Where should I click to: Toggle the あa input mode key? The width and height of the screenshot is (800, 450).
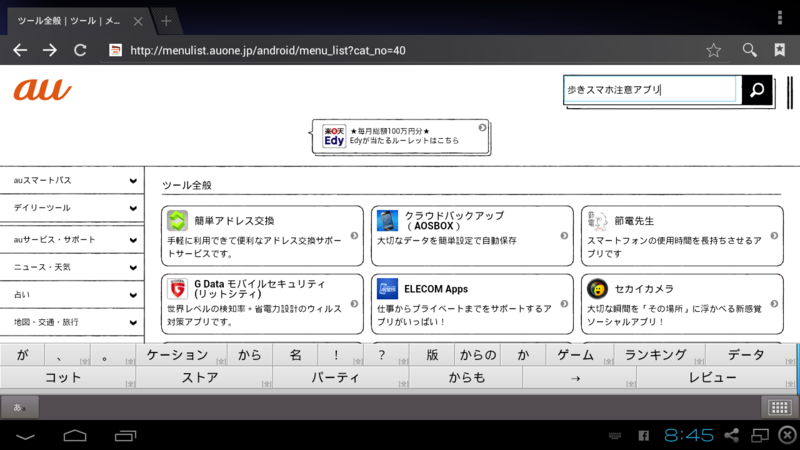tap(19, 407)
